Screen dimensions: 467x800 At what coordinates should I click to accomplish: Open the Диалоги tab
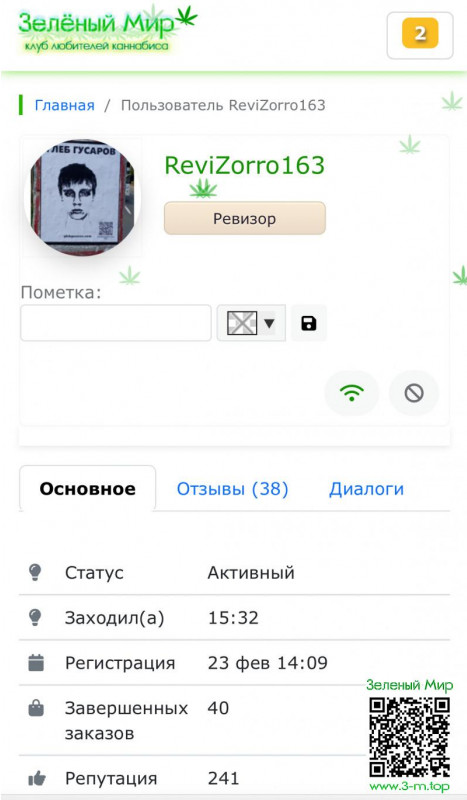(x=366, y=489)
